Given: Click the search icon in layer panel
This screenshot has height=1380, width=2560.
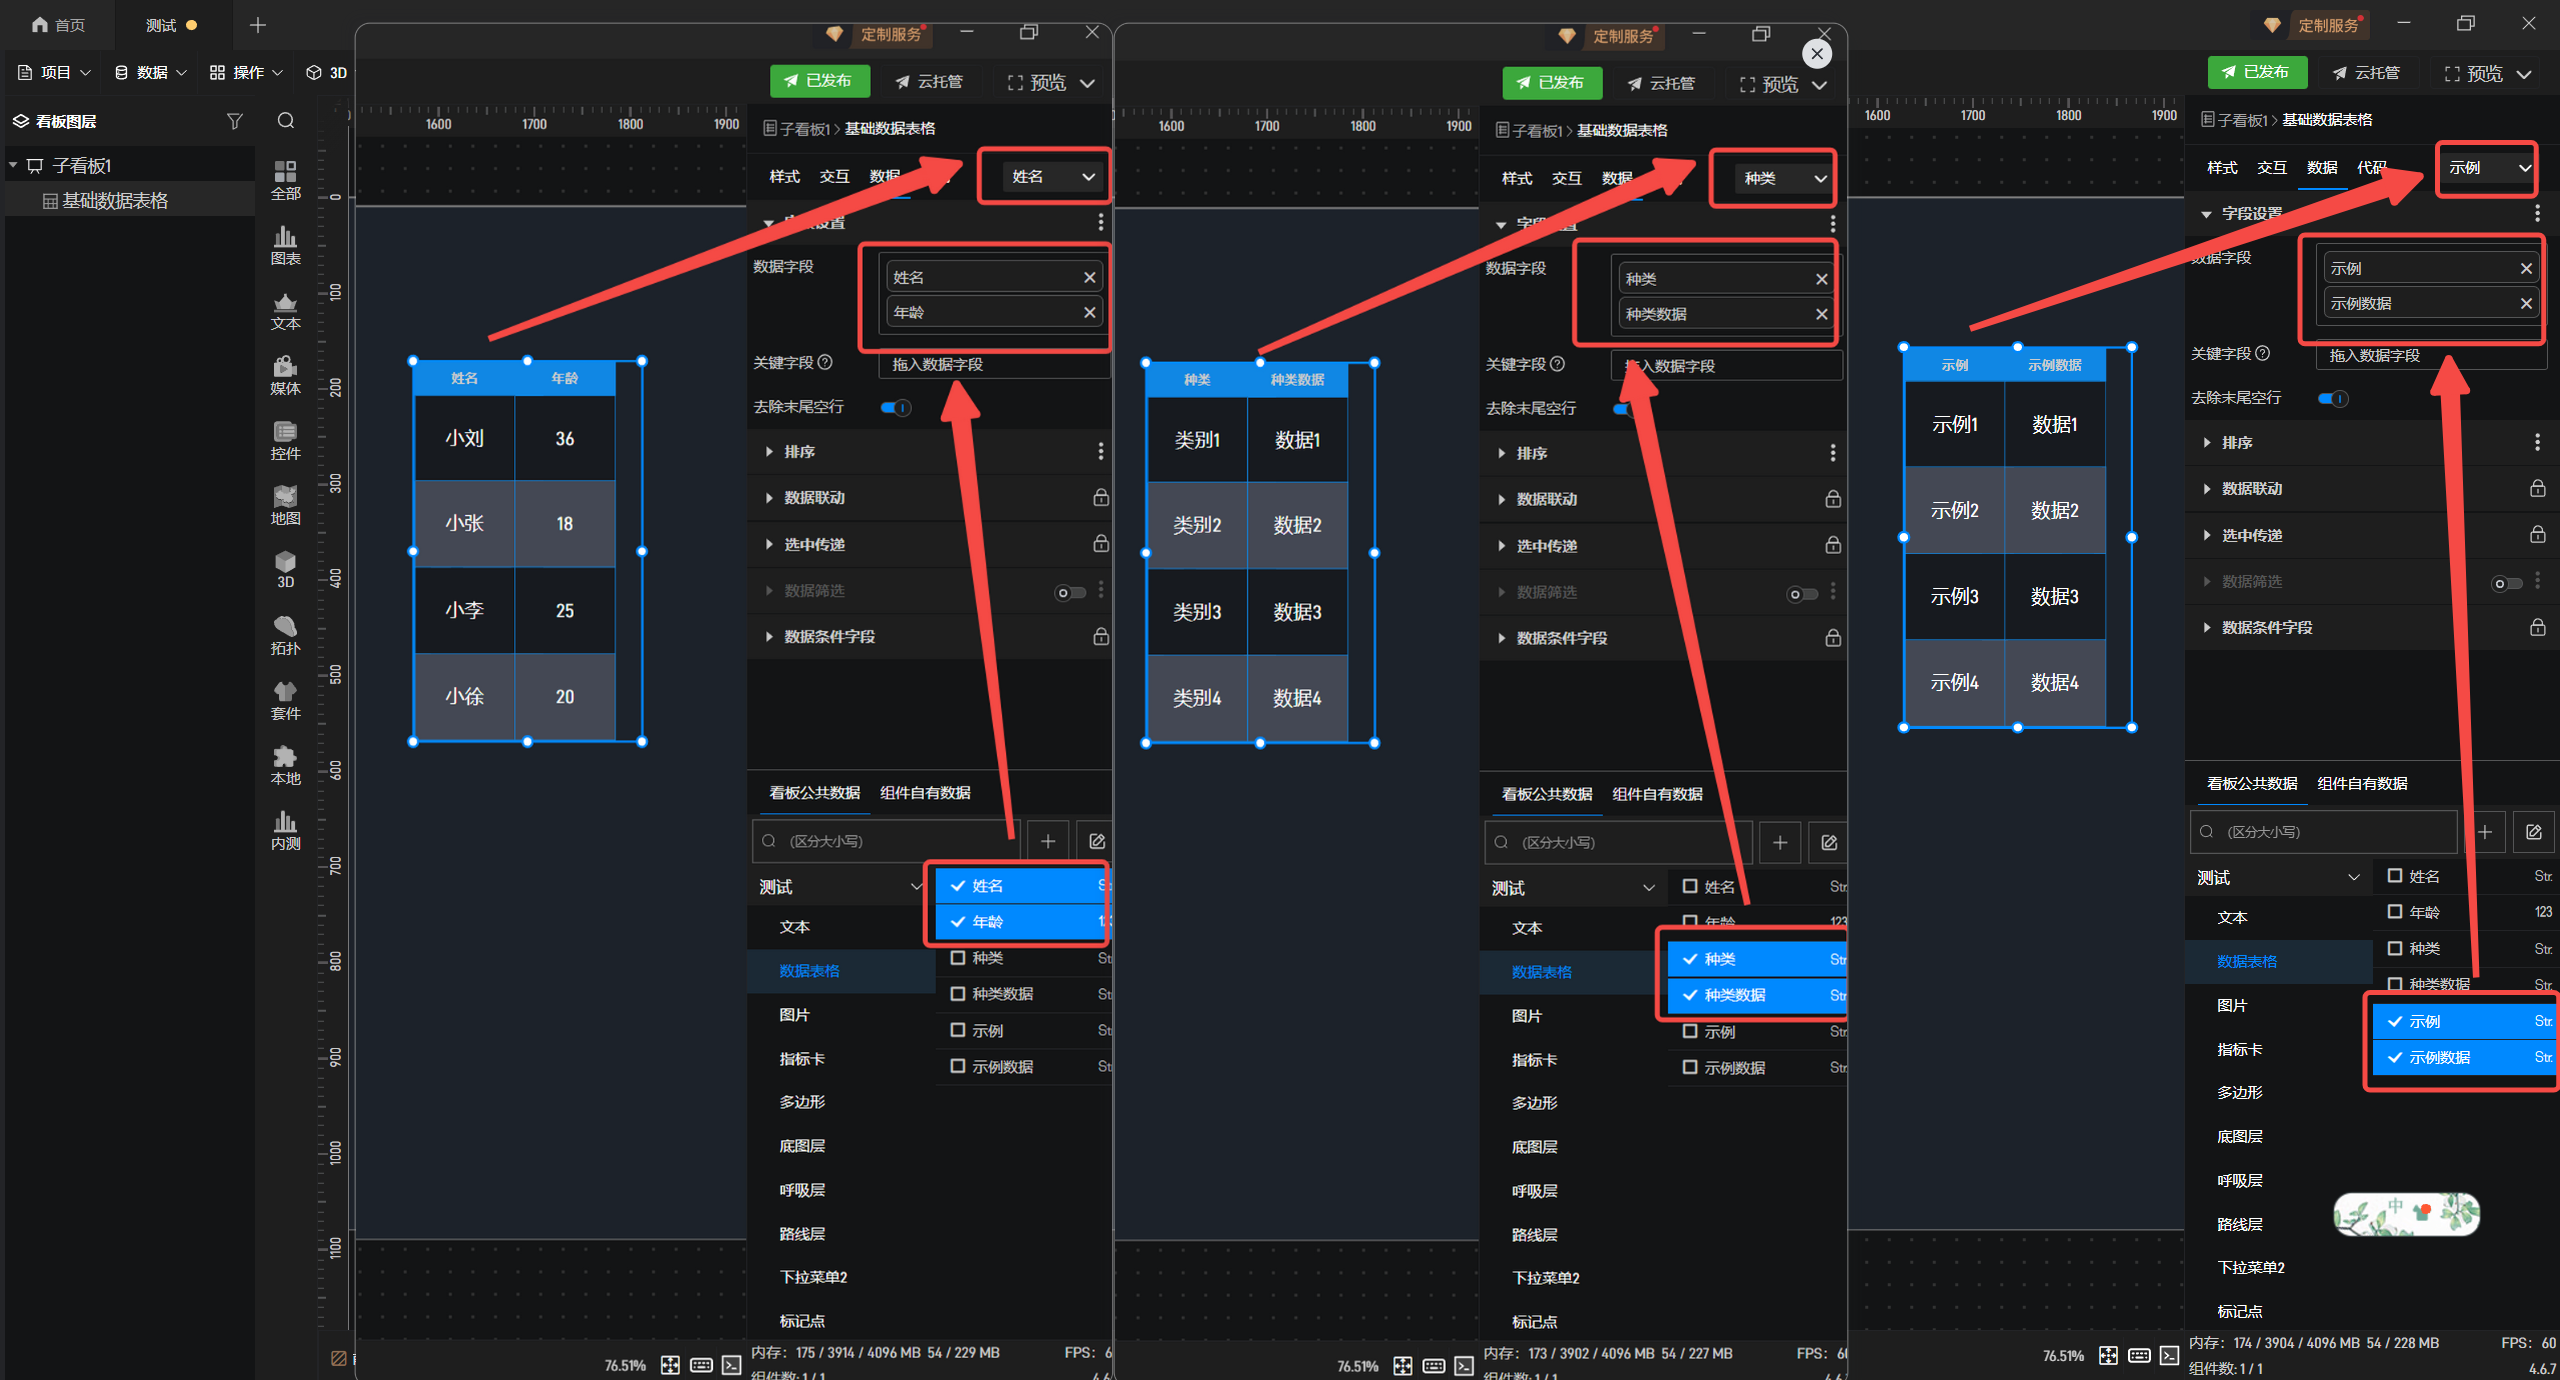Looking at the screenshot, I should tap(286, 121).
